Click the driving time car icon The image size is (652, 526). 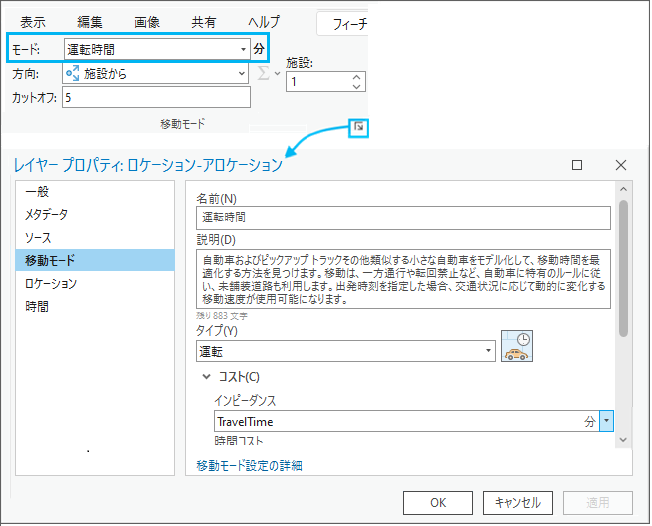click(x=517, y=346)
